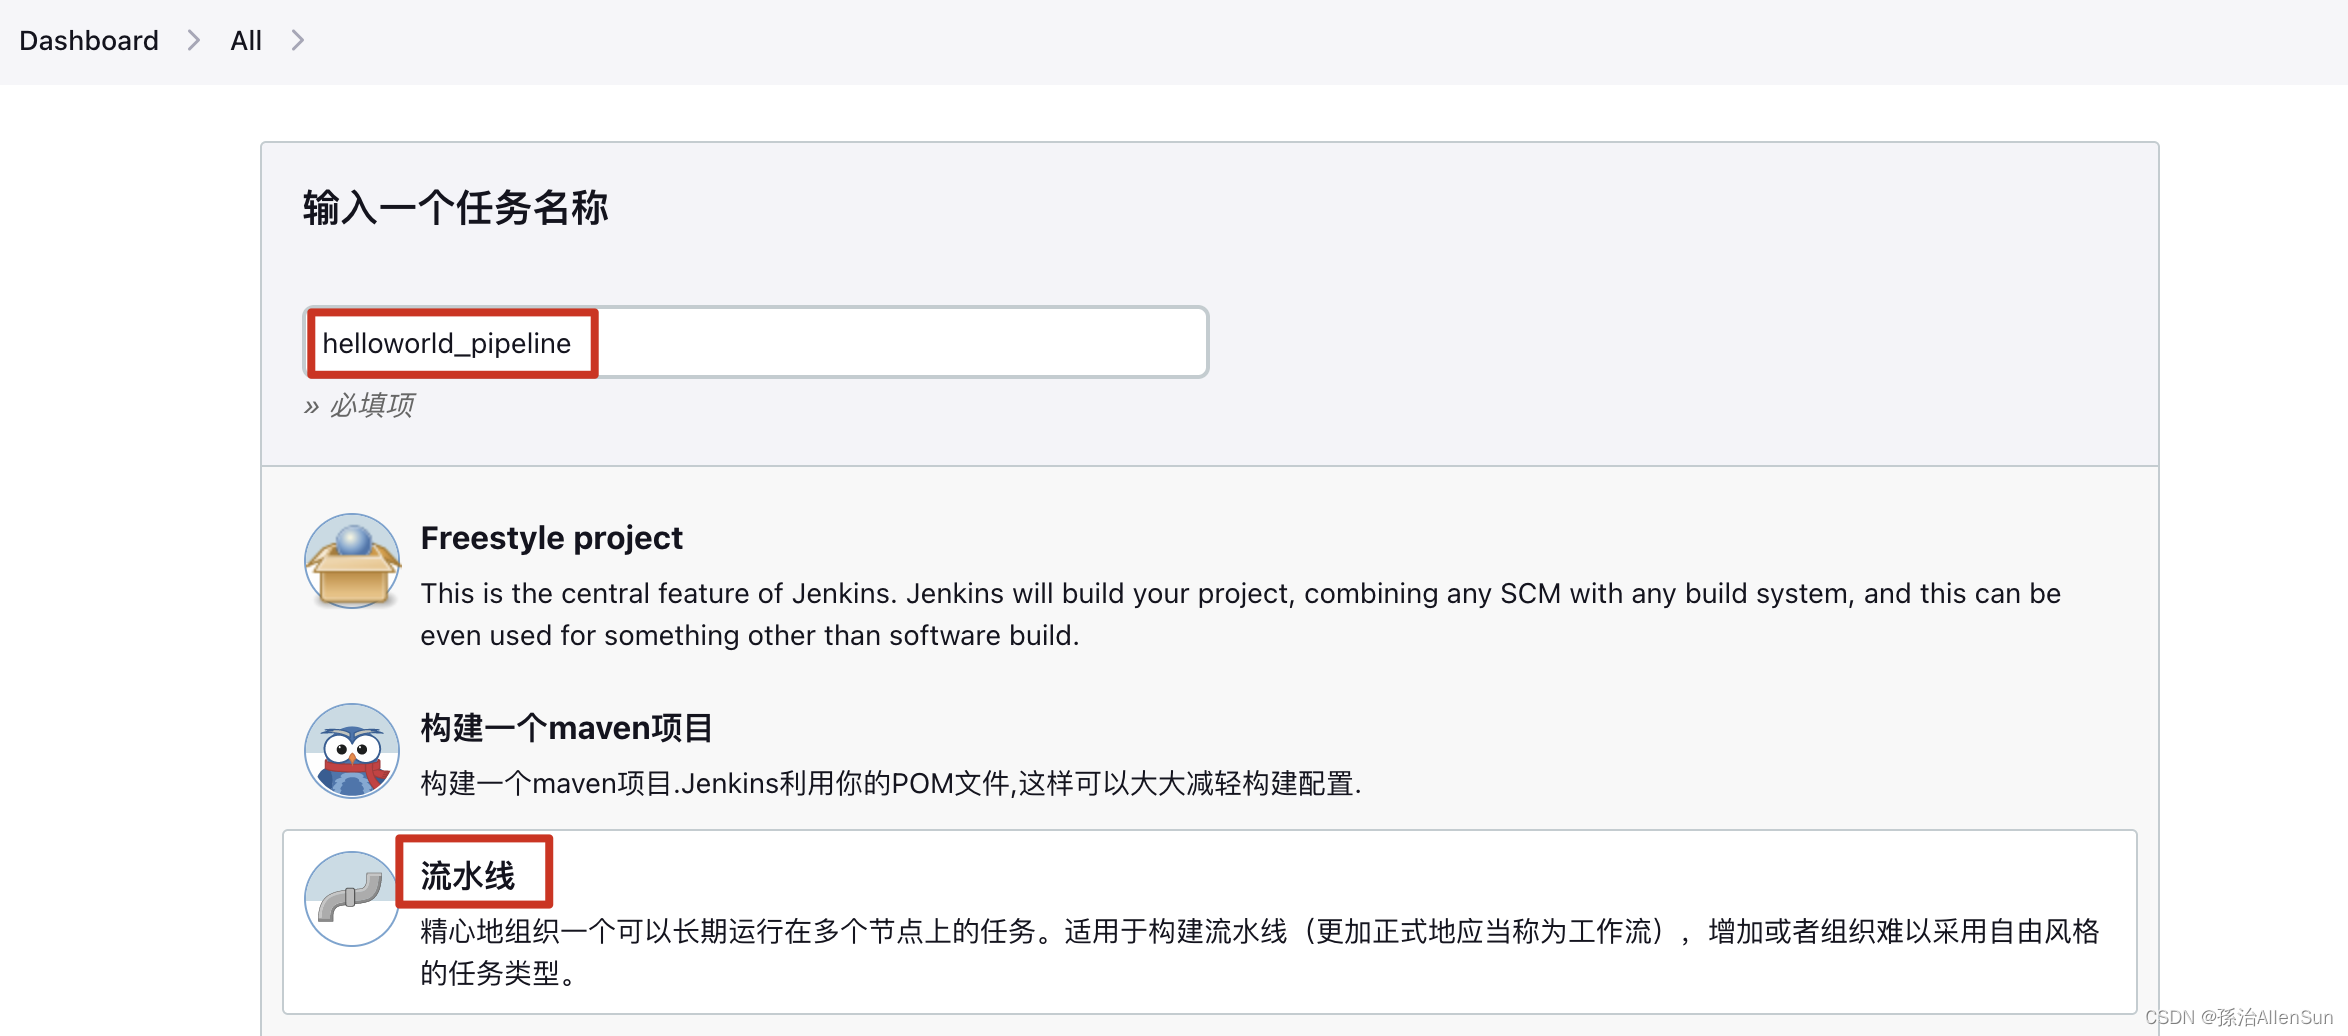Image resolution: width=2348 pixels, height=1036 pixels.
Task: Select the 构建一个maven项目 item type
Action: [566, 727]
